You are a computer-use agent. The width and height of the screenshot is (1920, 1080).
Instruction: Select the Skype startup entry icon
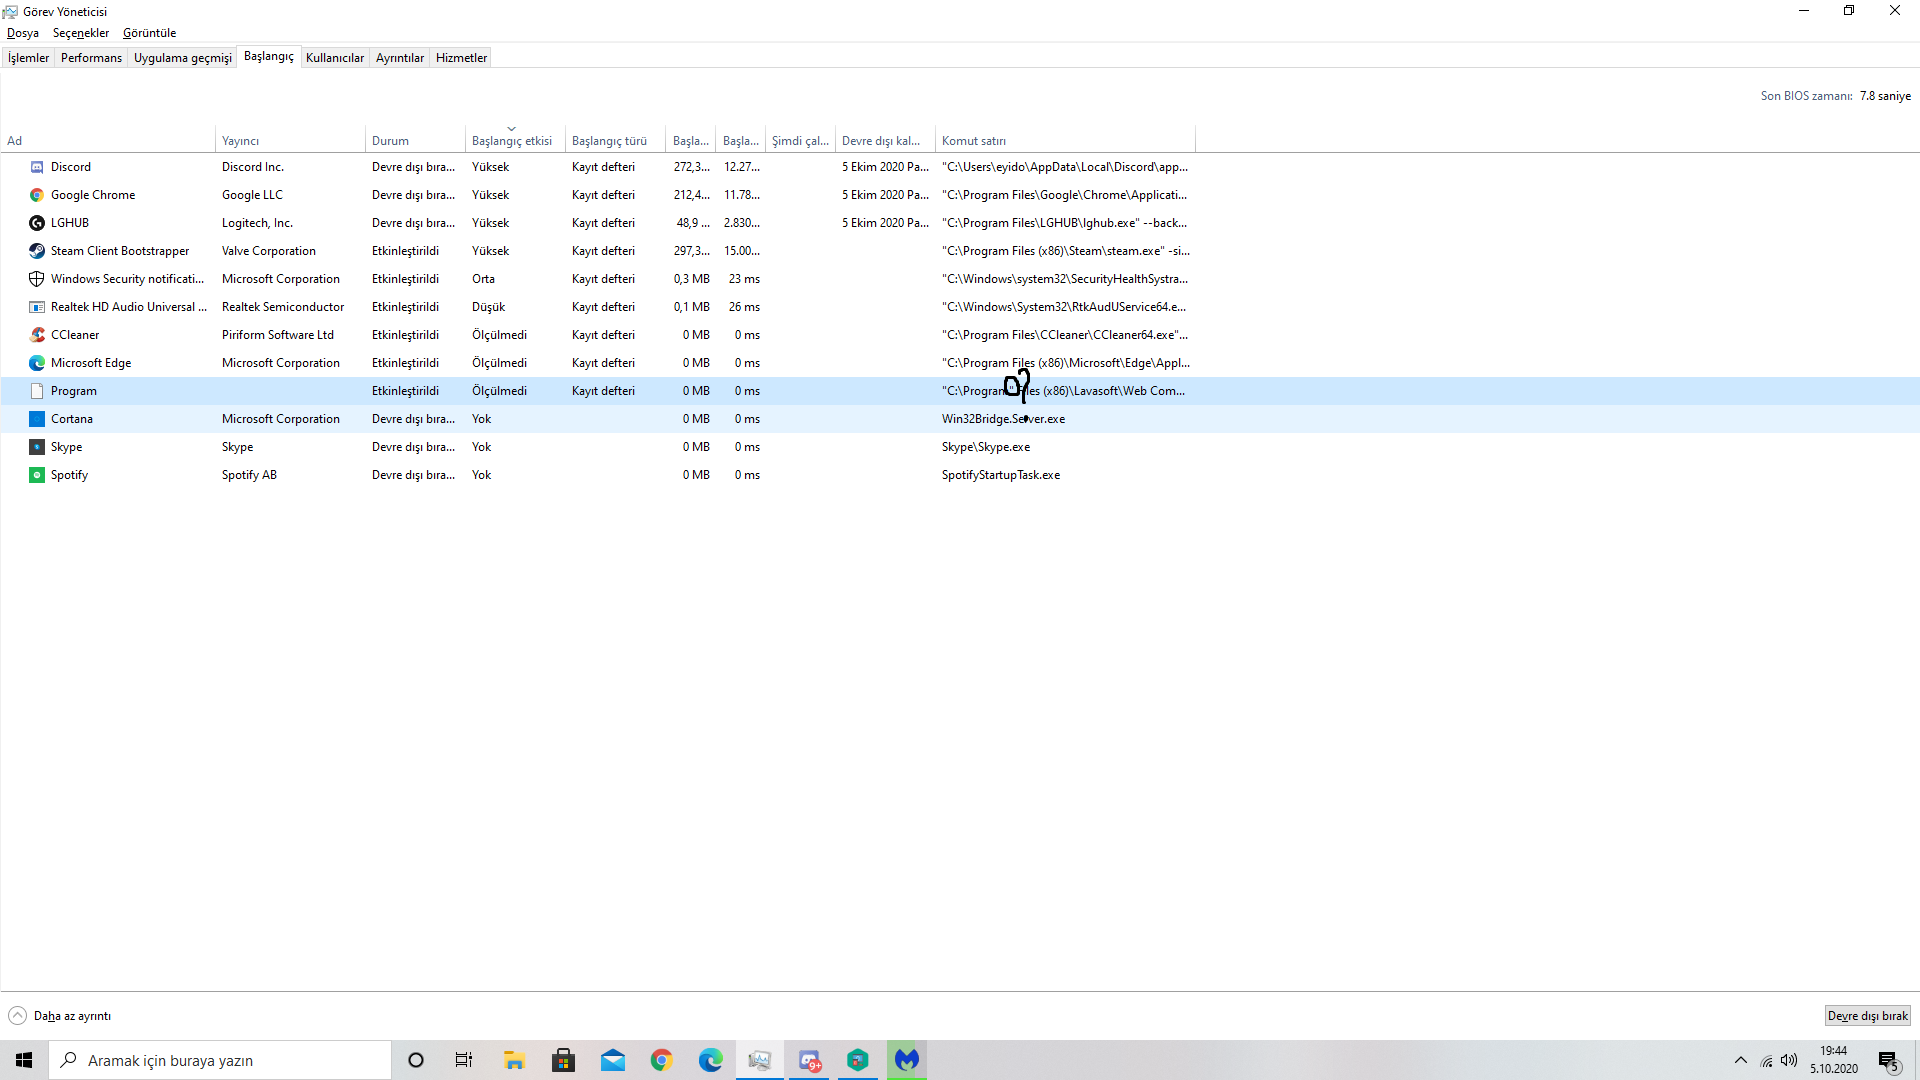pos(37,447)
